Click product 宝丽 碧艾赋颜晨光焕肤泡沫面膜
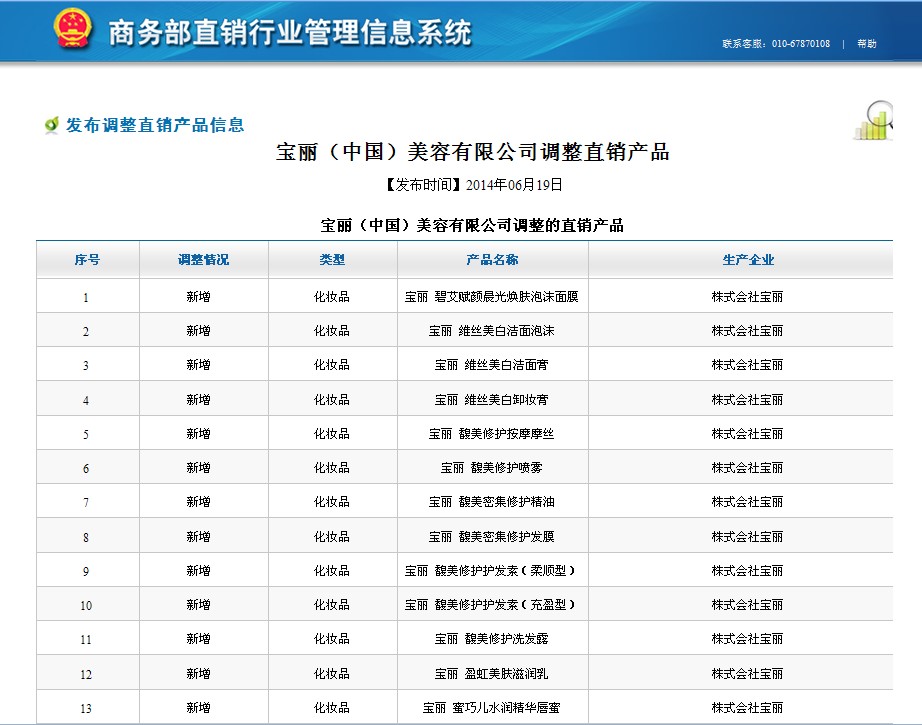 point(492,297)
